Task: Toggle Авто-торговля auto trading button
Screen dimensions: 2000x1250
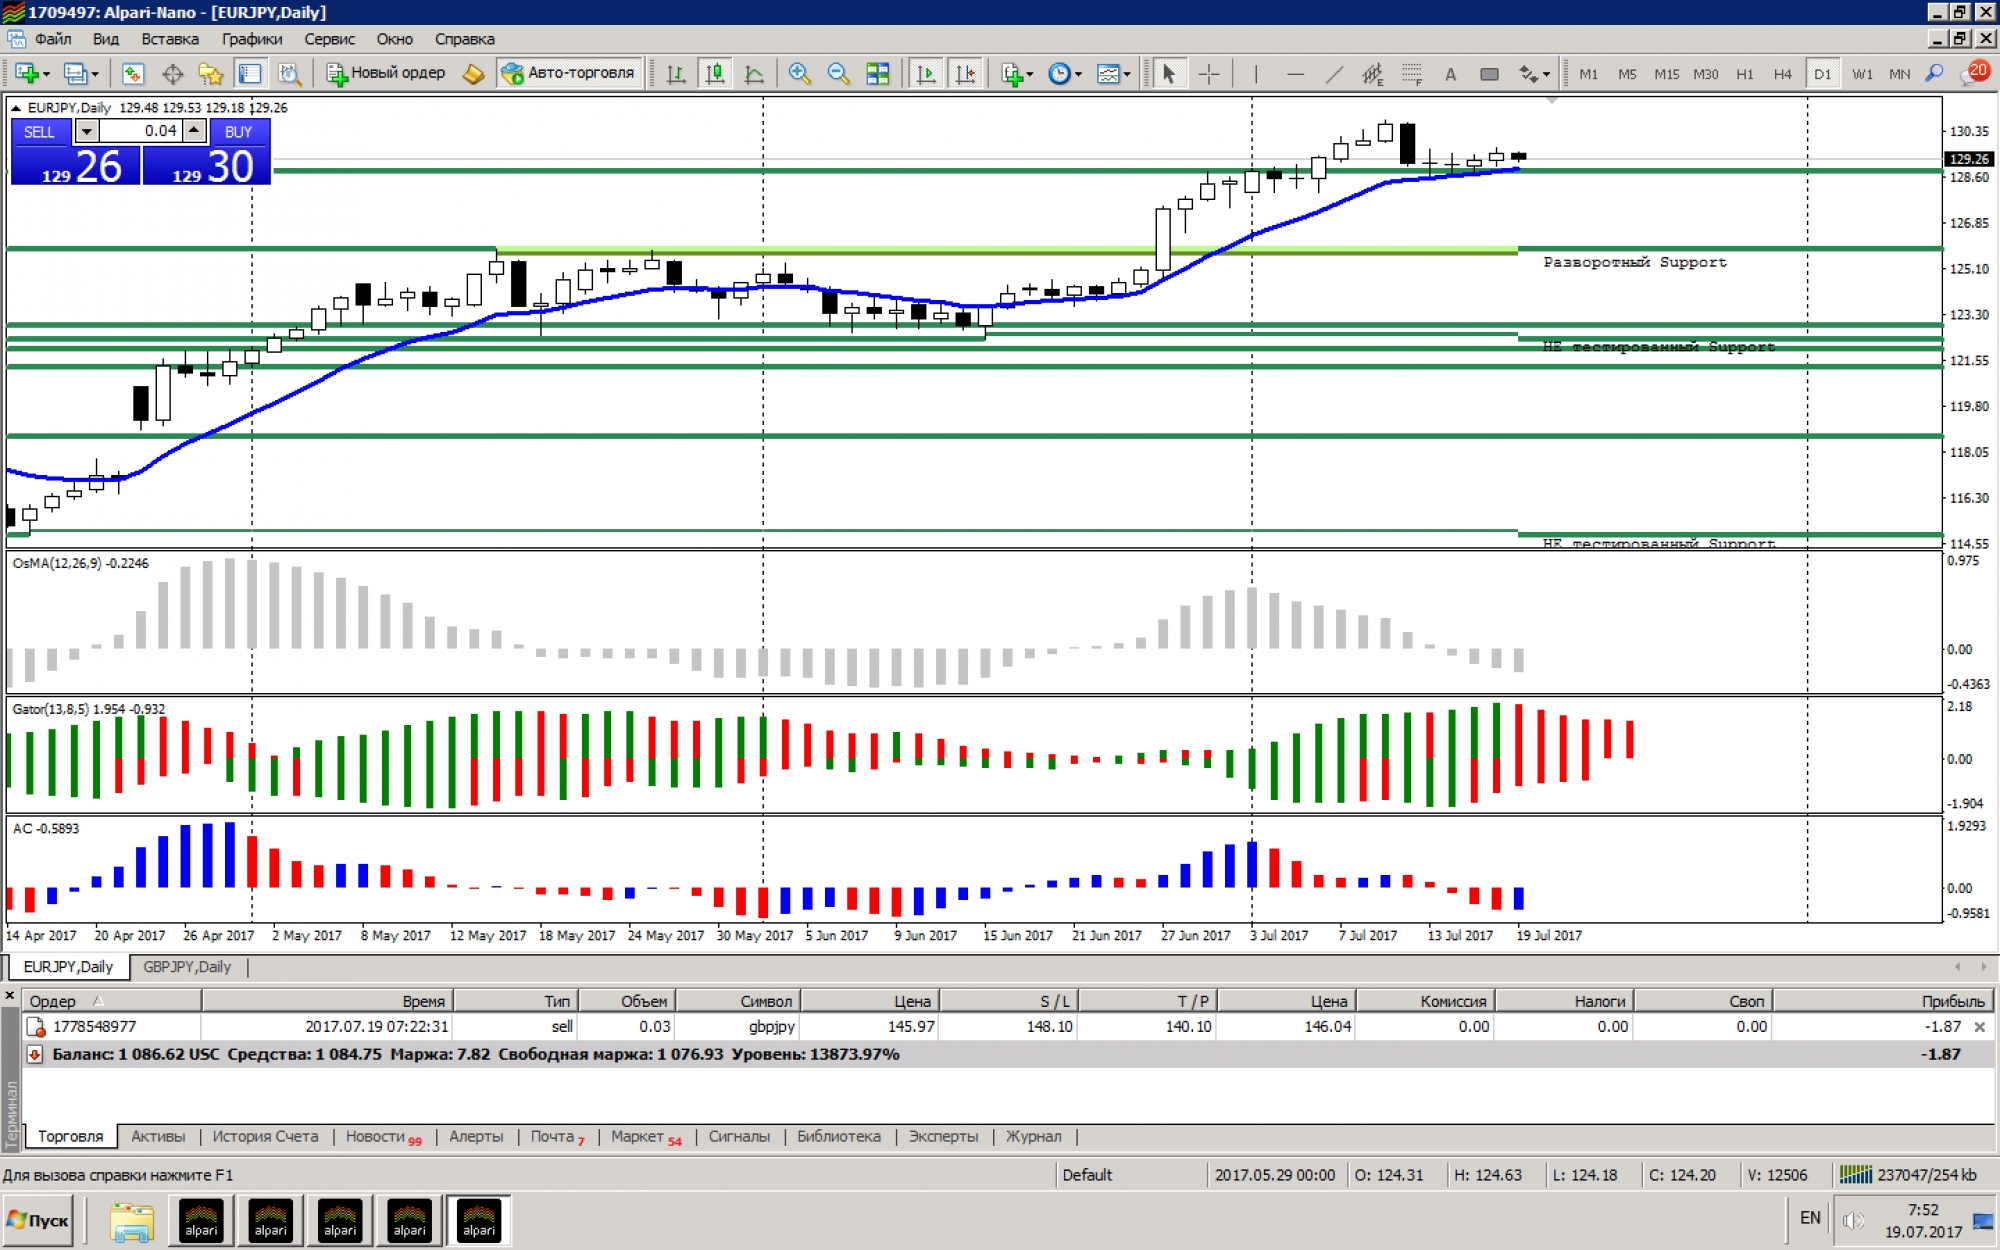Action: tap(569, 73)
